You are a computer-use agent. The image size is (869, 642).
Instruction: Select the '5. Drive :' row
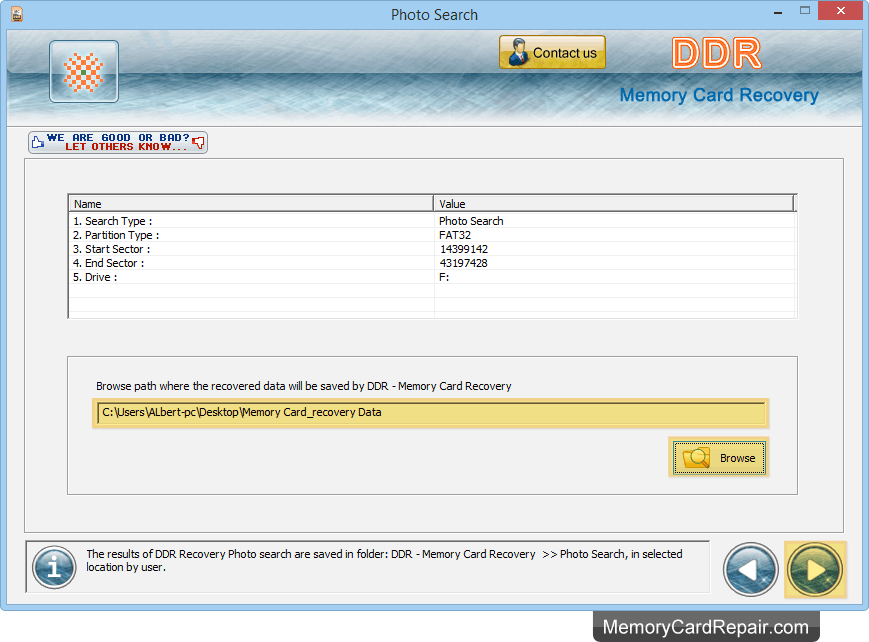[x=432, y=277]
